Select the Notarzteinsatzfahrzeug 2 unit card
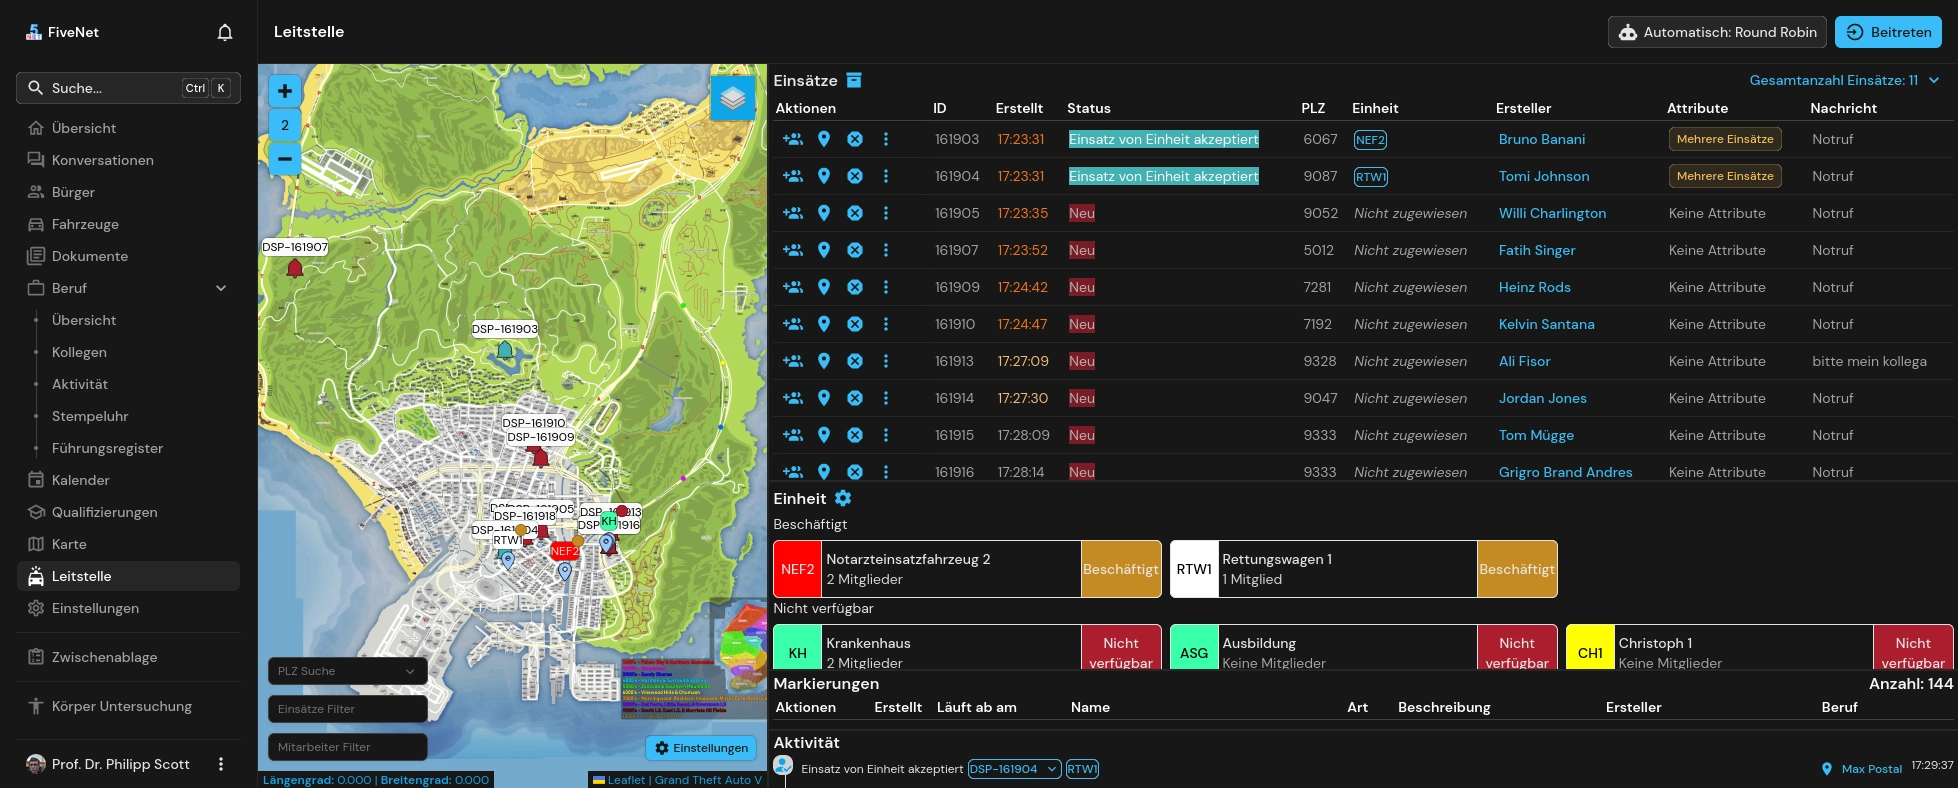The image size is (1958, 788). tap(967, 569)
